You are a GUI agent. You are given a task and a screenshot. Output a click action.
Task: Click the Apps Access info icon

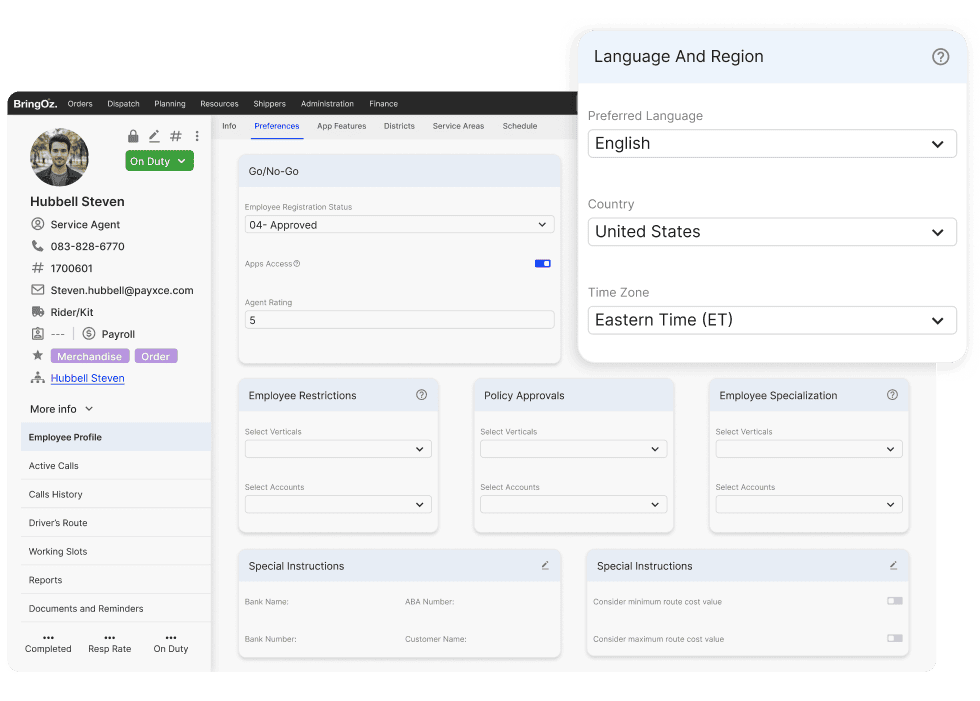(297, 264)
